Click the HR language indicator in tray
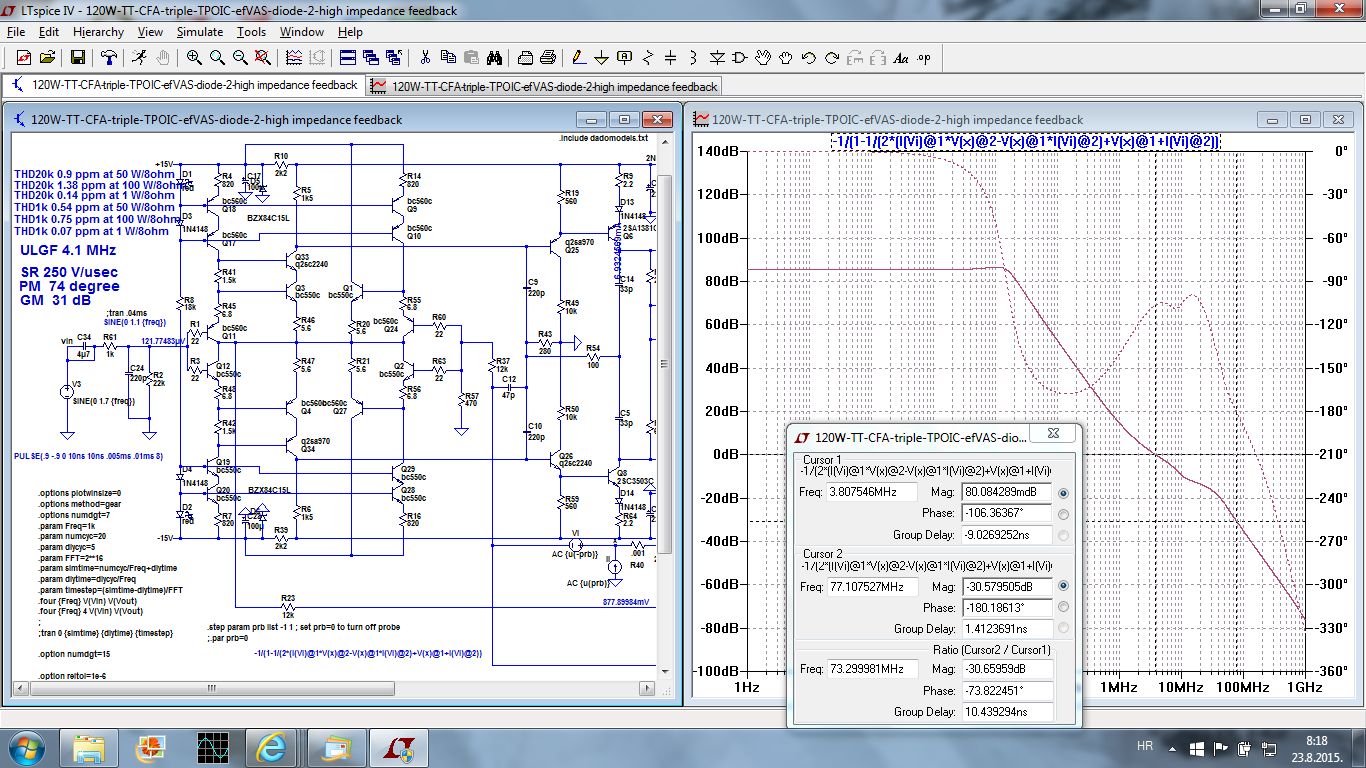Screen dimensions: 1366x768 point(1145,746)
